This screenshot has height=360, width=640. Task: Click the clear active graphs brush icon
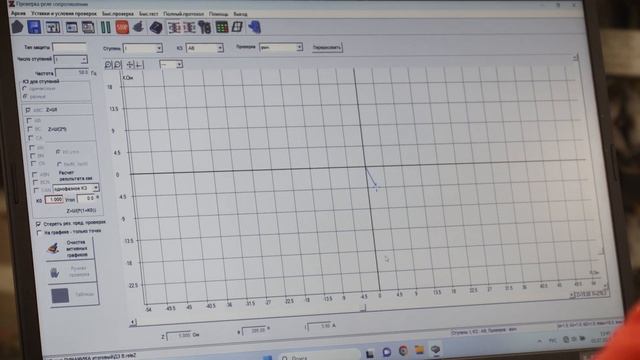[54, 248]
